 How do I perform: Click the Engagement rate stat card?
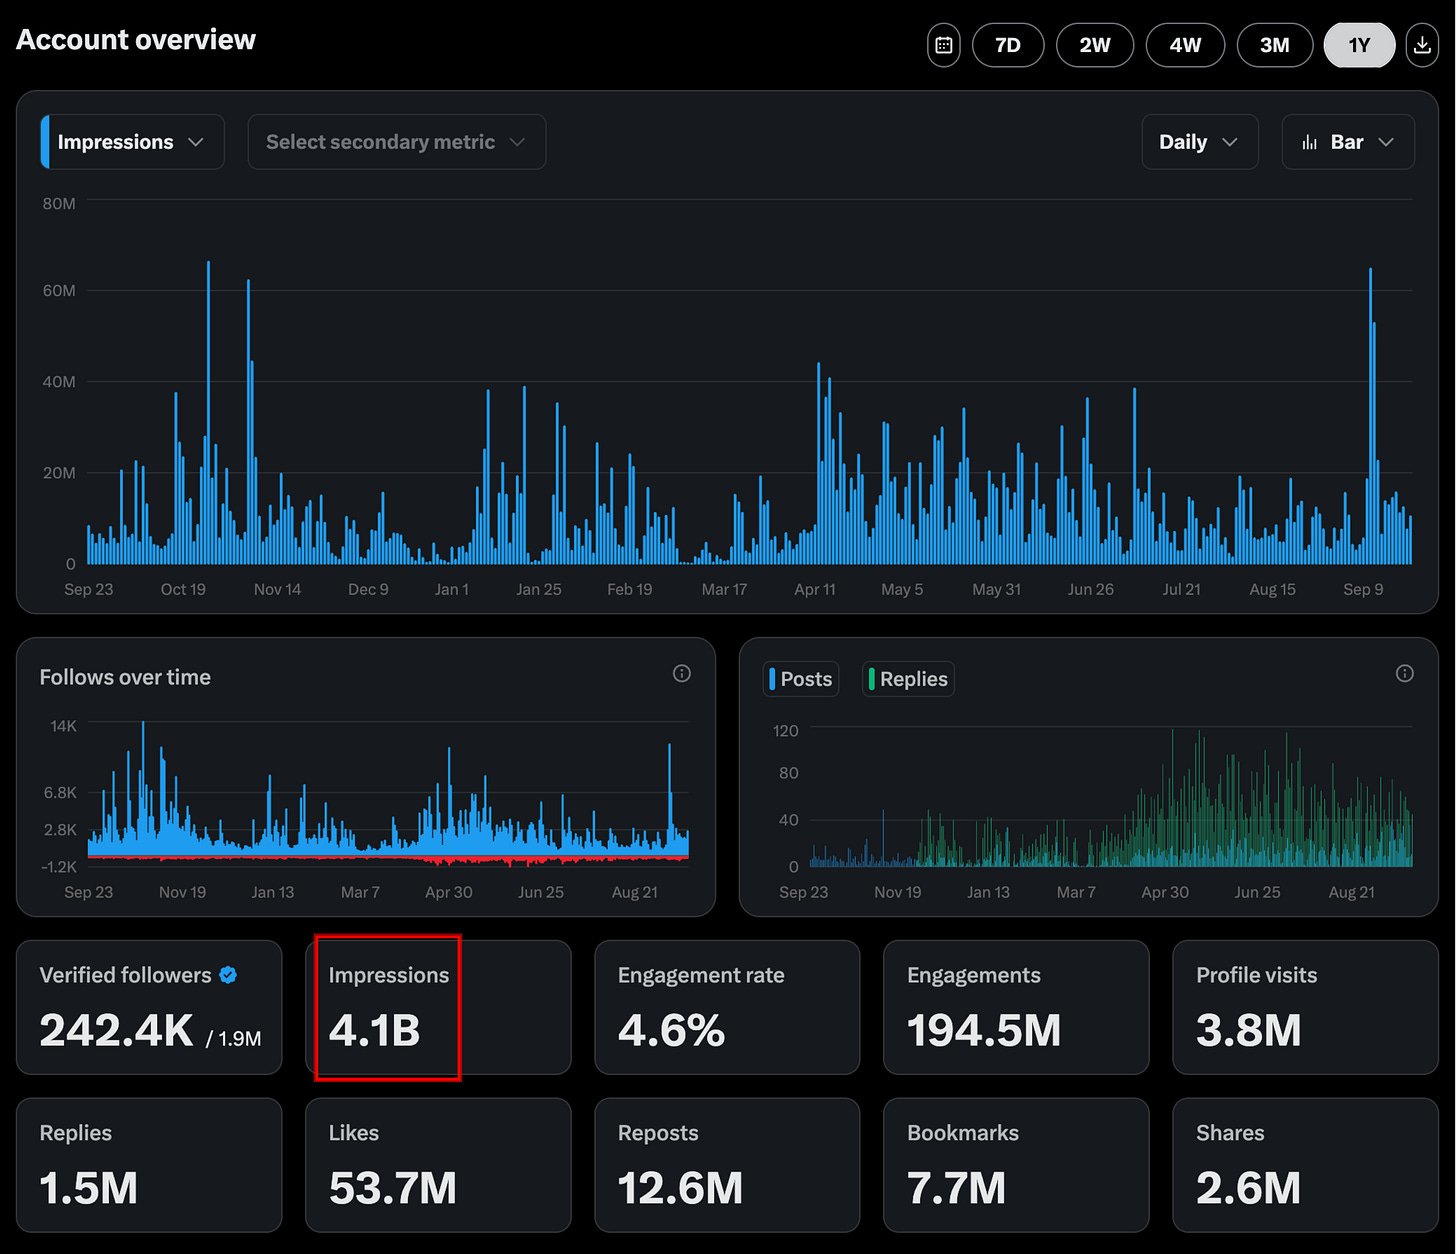click(x=727, y=1007)
